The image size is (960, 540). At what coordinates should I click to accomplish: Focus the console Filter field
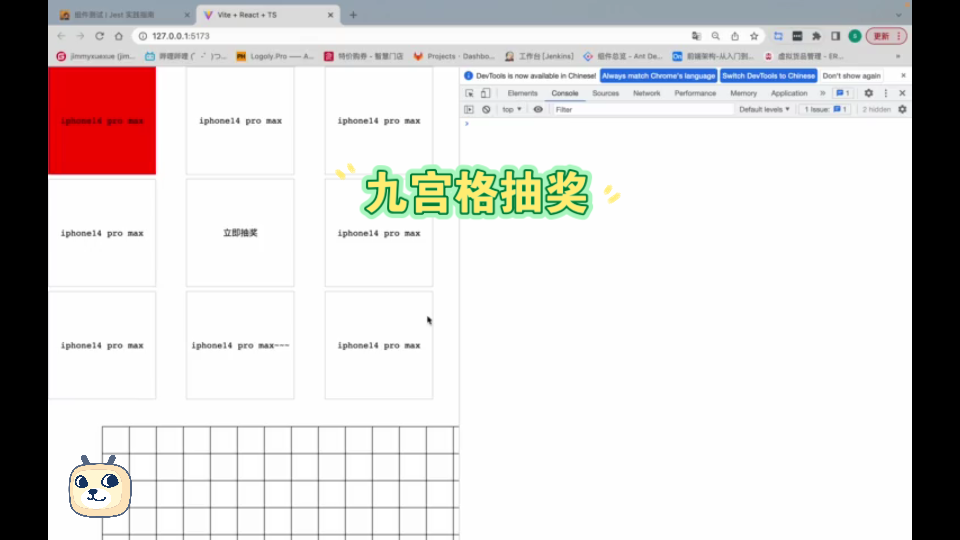(643, 110)
